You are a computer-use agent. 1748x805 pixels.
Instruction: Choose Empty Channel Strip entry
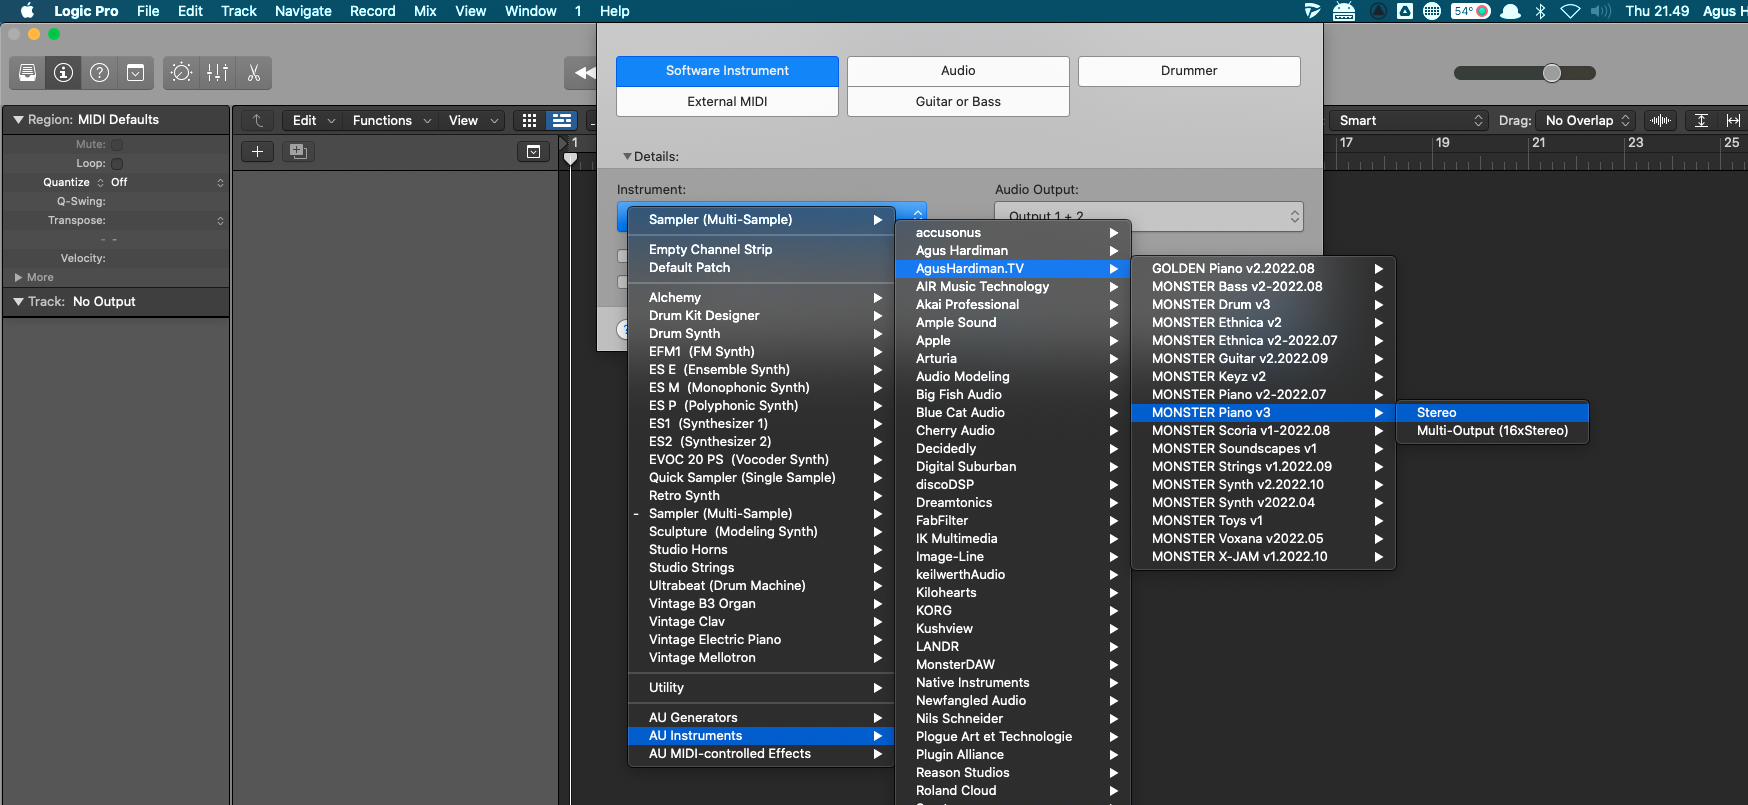pos(761,250)
